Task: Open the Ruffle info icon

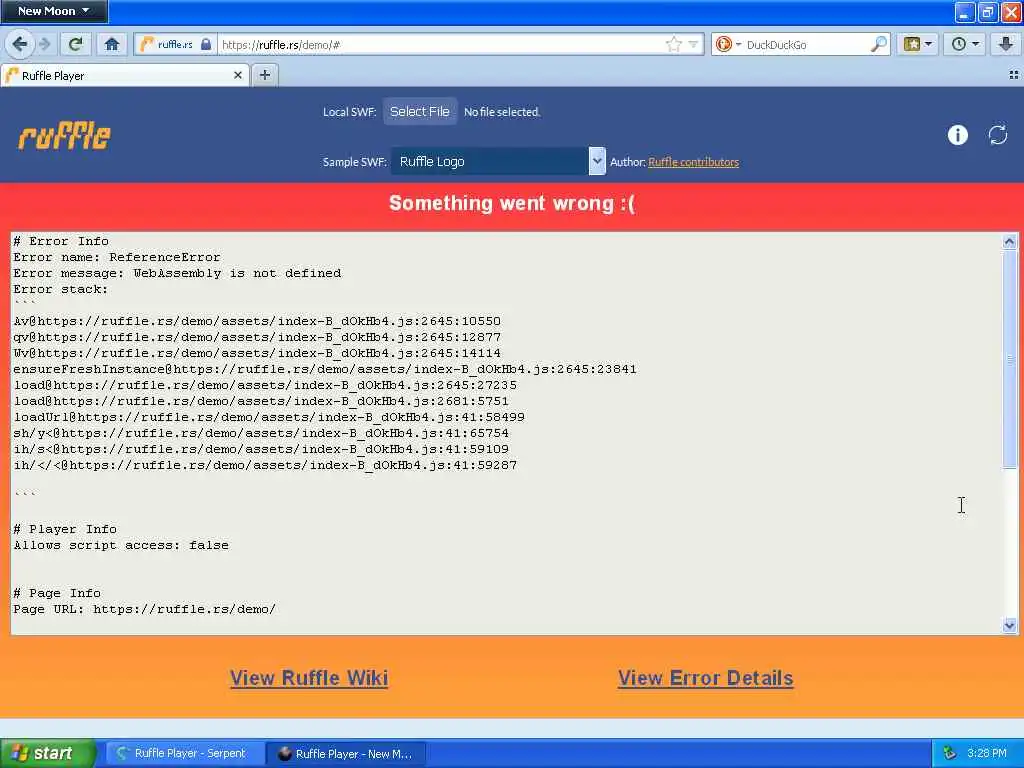Action: click(x=957, y=135)
